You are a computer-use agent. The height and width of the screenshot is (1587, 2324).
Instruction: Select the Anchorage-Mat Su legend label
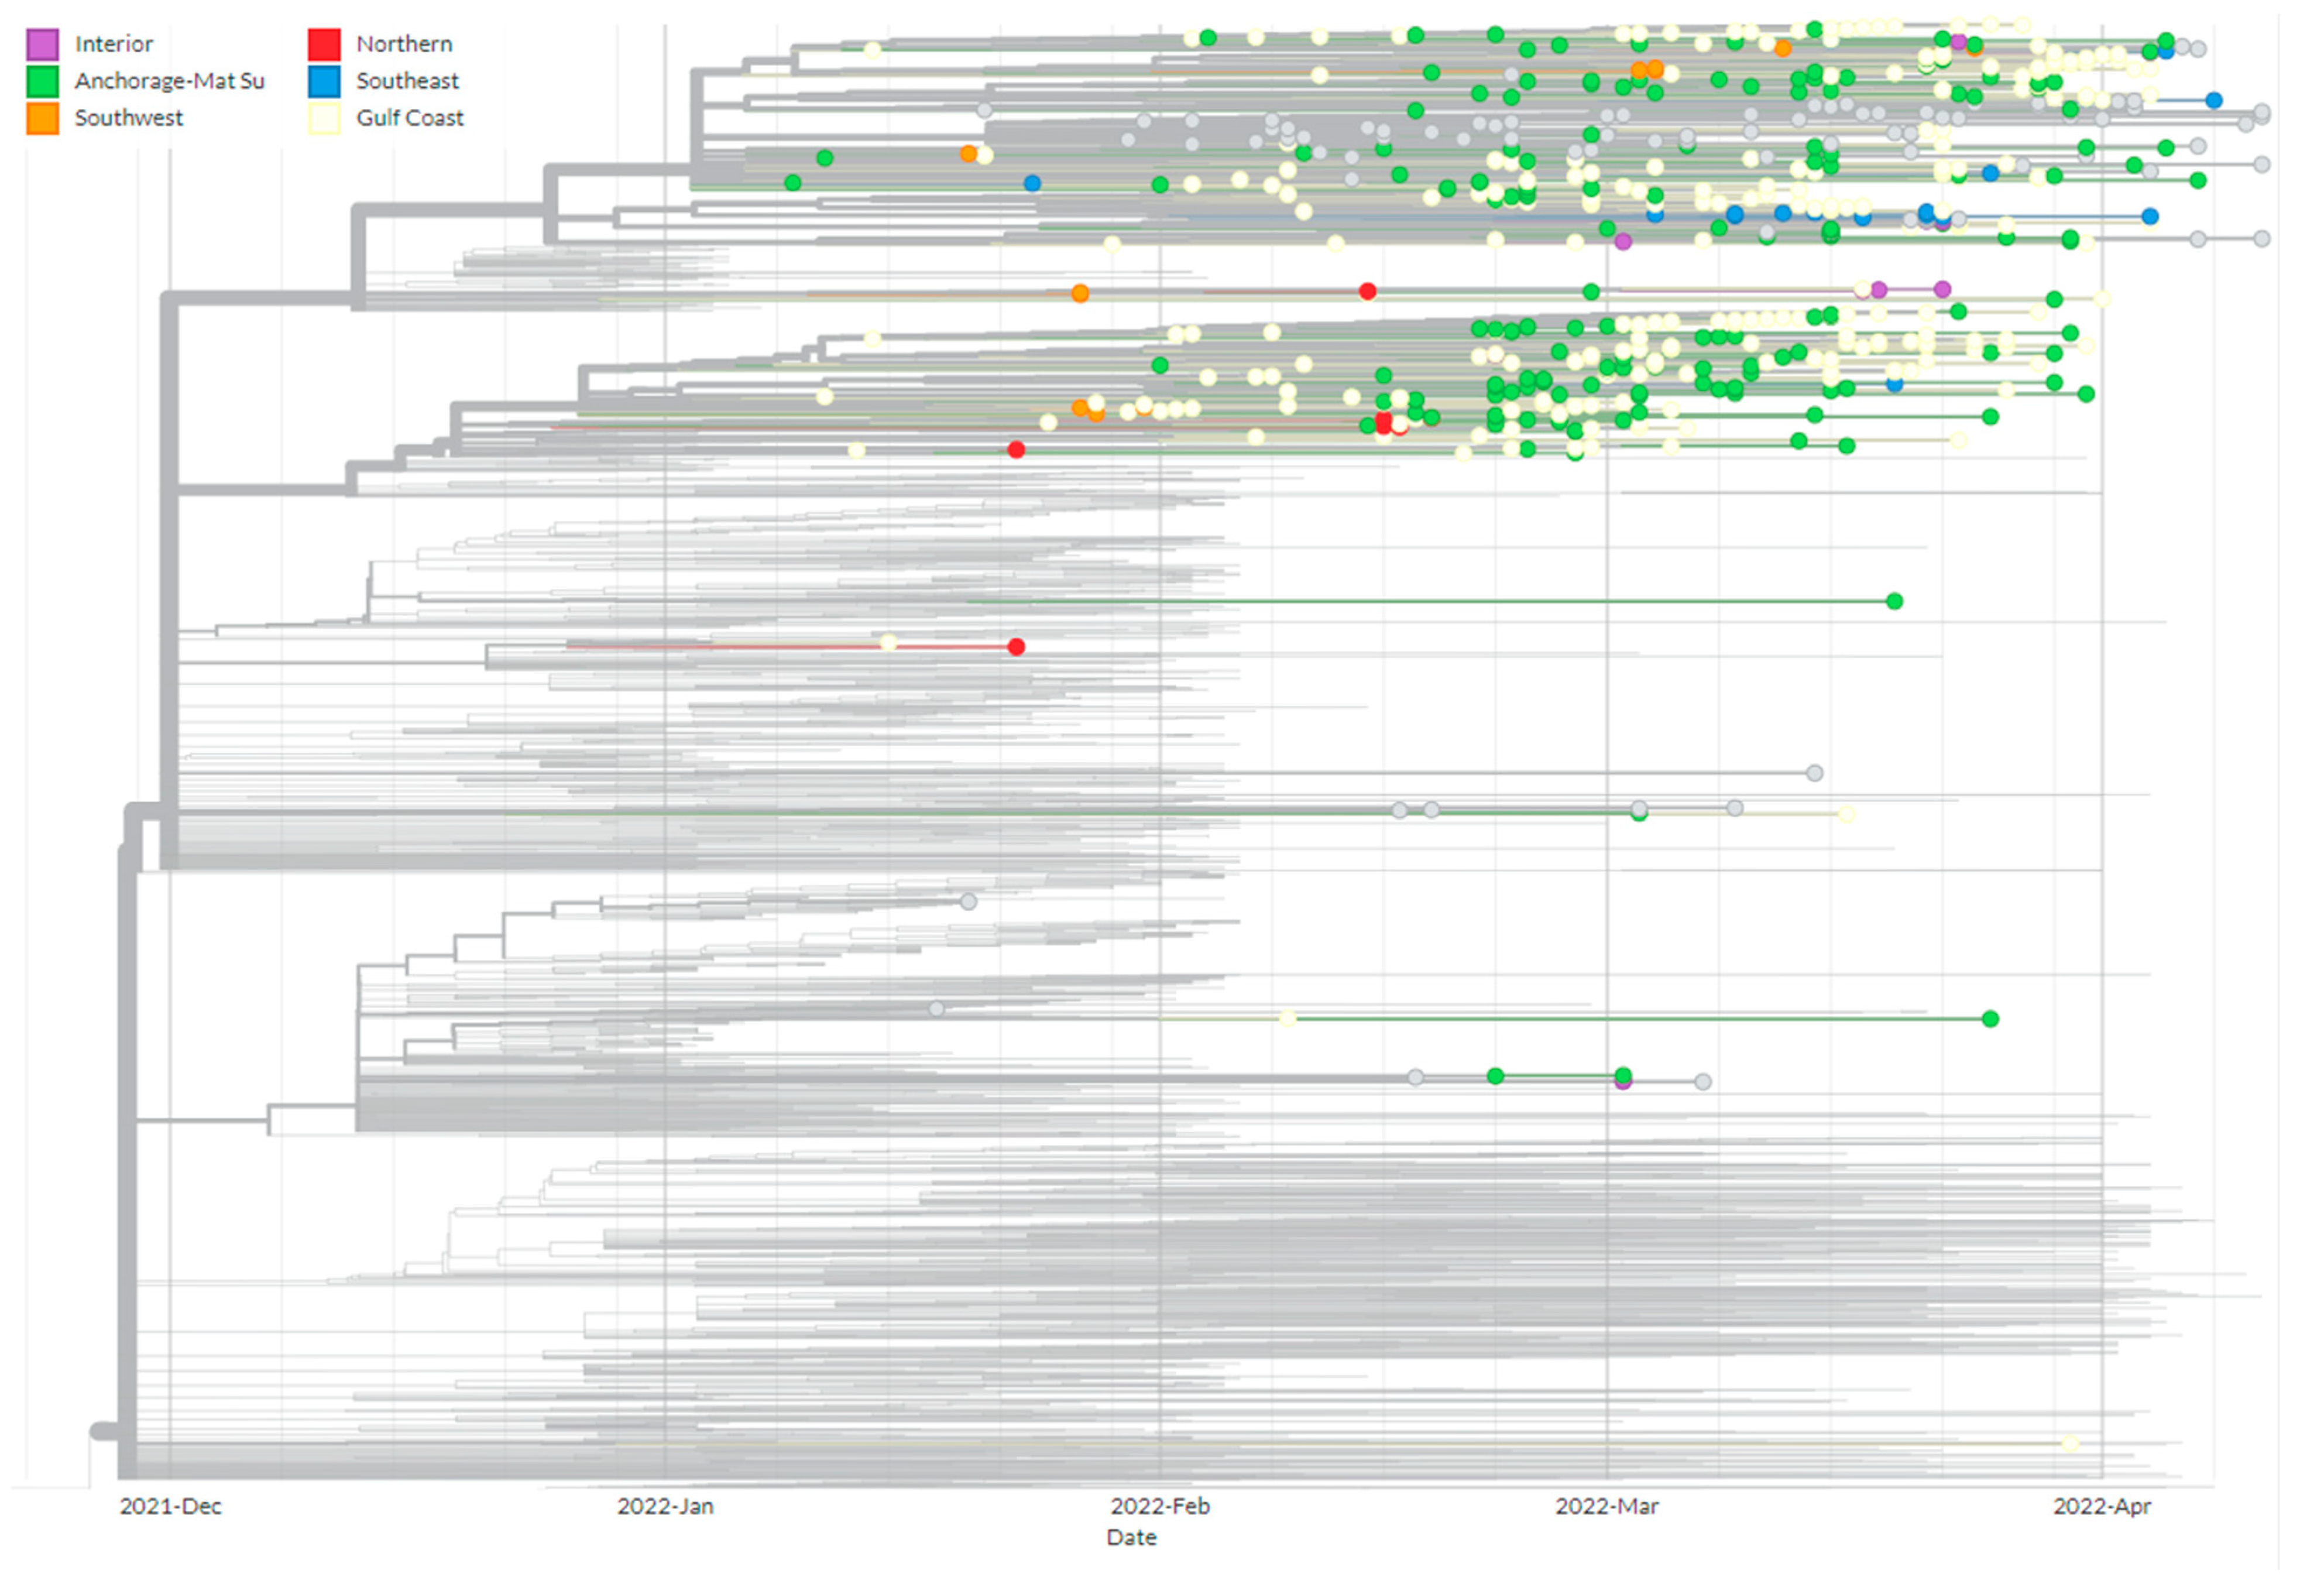click(169, 81)
